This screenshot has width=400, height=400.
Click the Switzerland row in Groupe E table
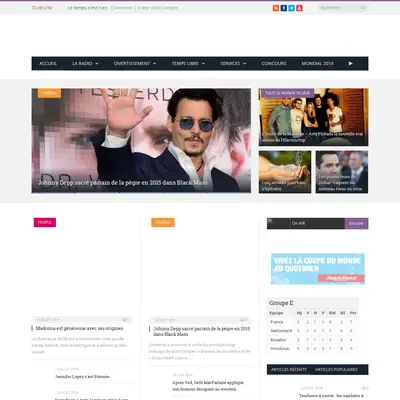[313, 331]
